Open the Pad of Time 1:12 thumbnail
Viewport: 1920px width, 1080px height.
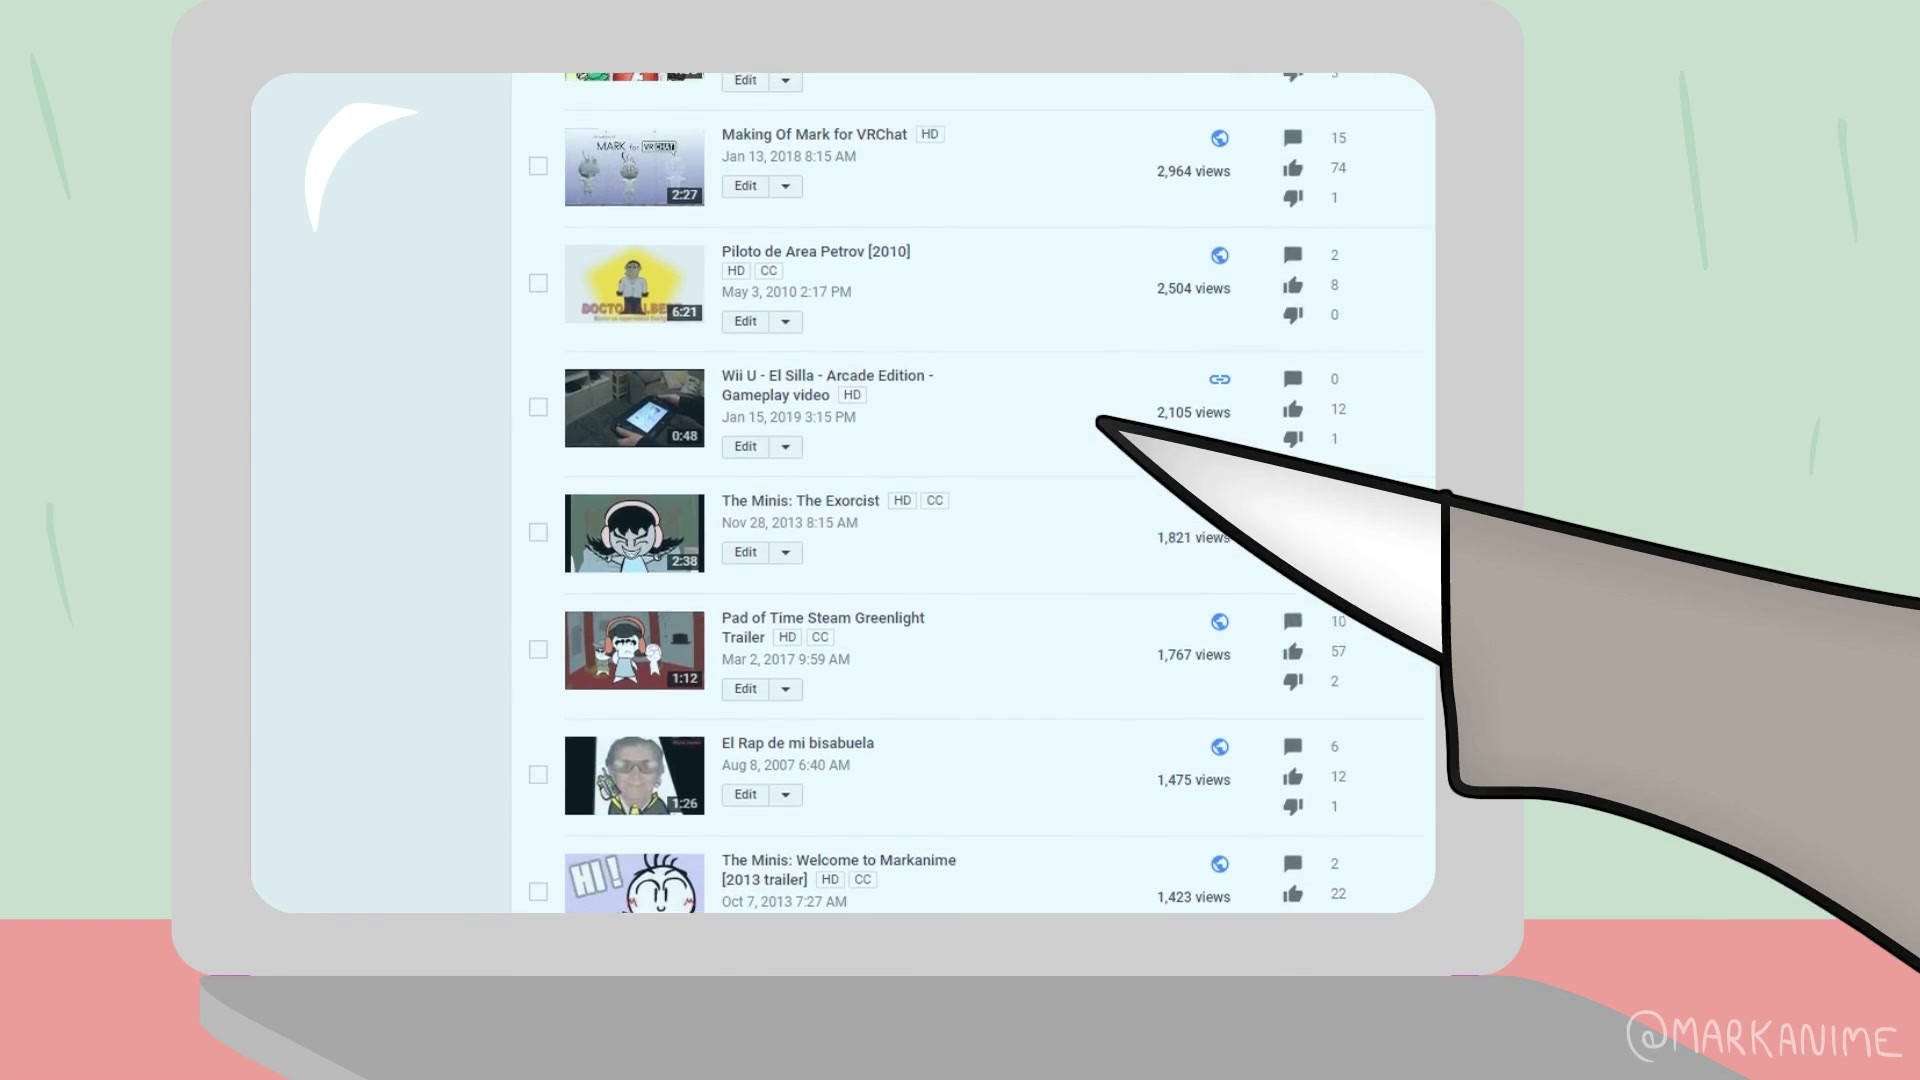[634, 650]
